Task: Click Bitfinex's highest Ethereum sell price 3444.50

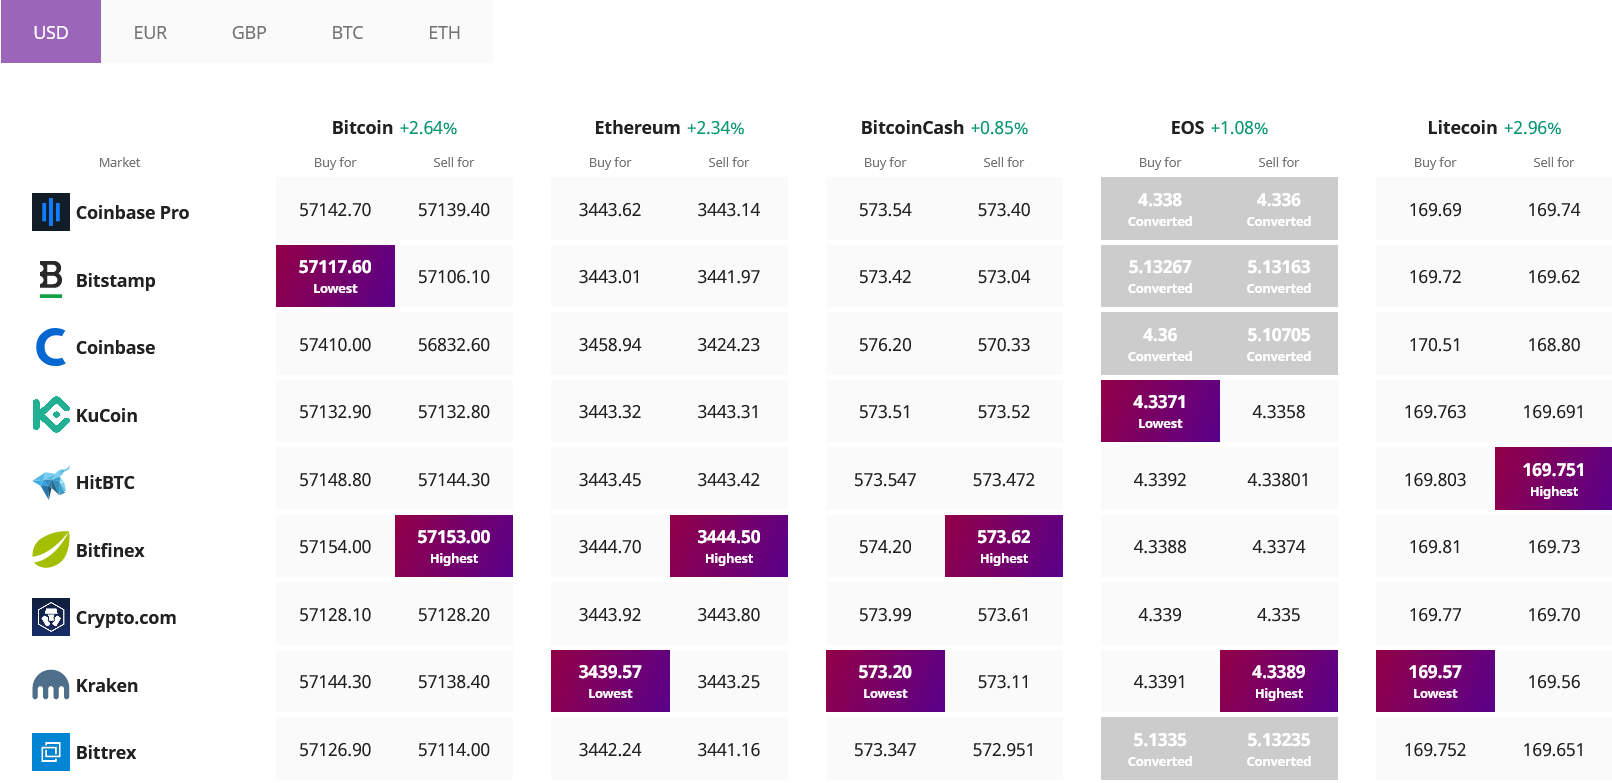Action: tap(729, 546)
